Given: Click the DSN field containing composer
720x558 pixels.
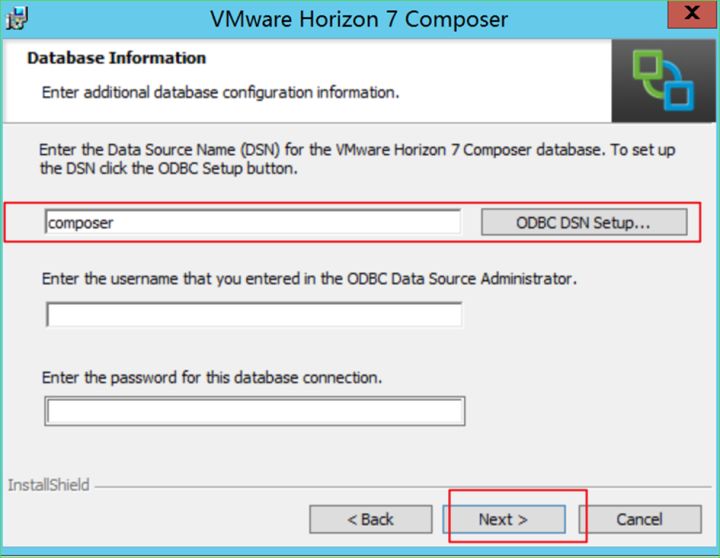Looking at the screenshot, I should (252, 223).
